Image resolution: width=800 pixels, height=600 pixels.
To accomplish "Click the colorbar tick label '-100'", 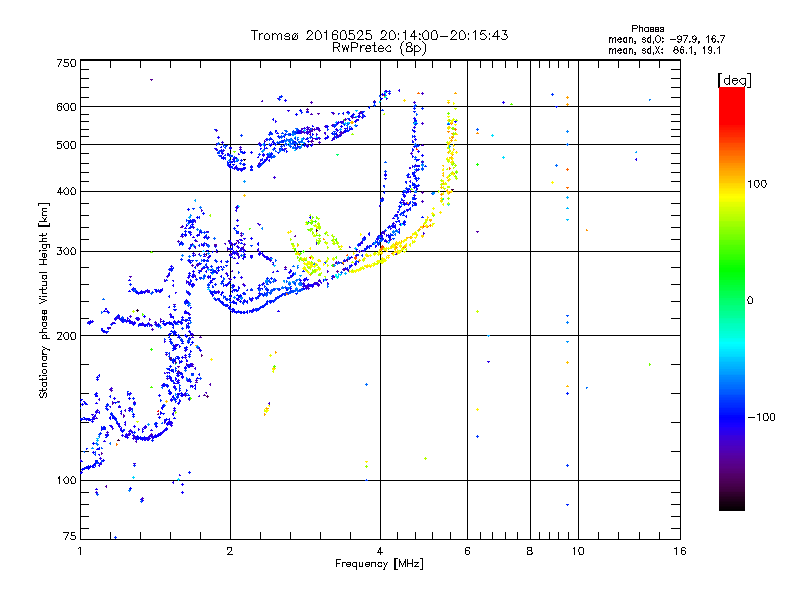I will pyautogui.click(x=762, y=417).
